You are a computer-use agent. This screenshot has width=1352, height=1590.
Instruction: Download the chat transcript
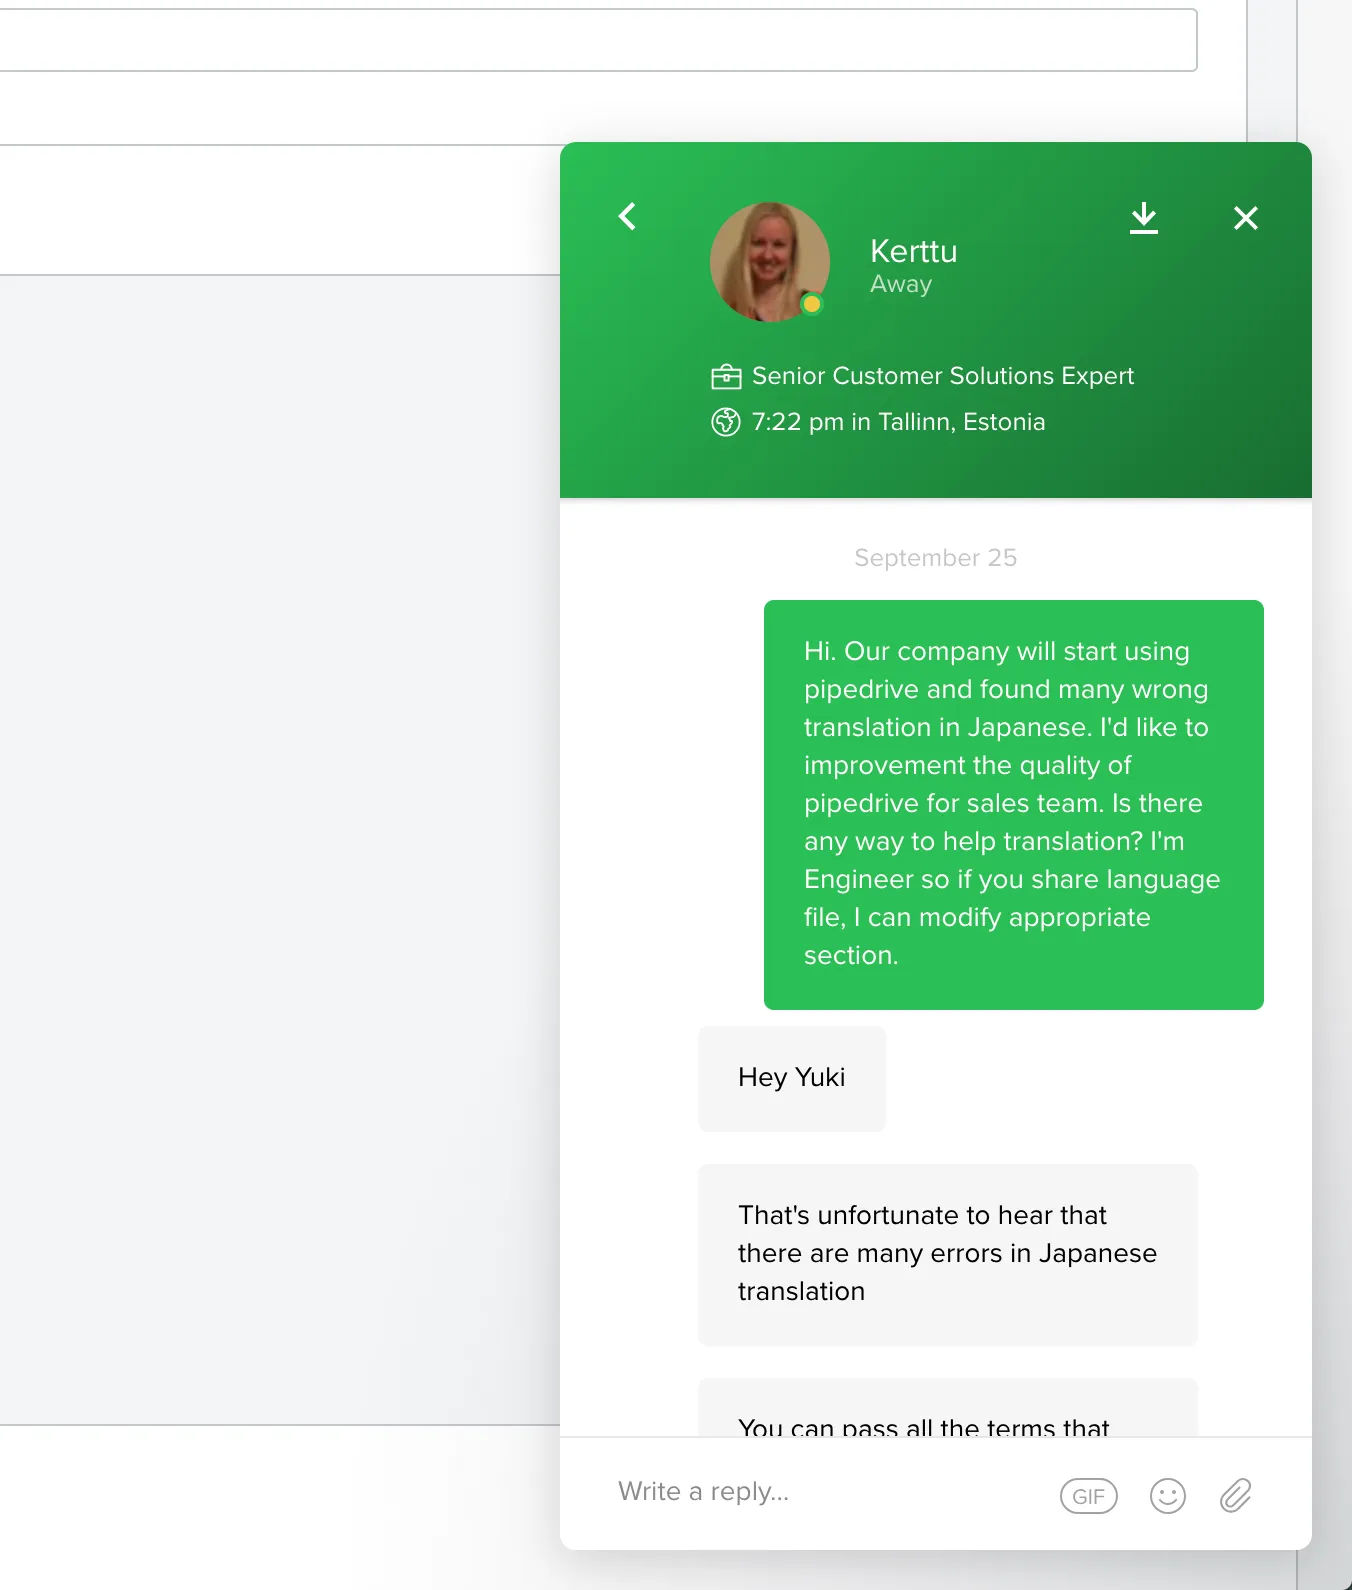[x=1143, y=217]
